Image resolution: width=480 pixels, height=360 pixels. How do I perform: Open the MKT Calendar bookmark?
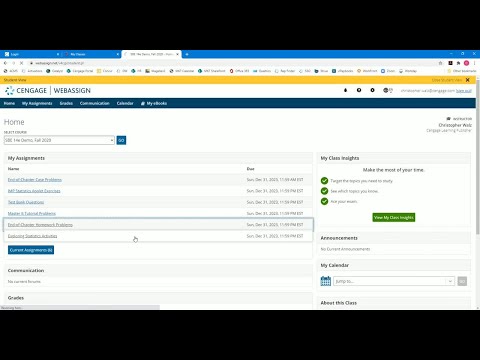point(182,71)
